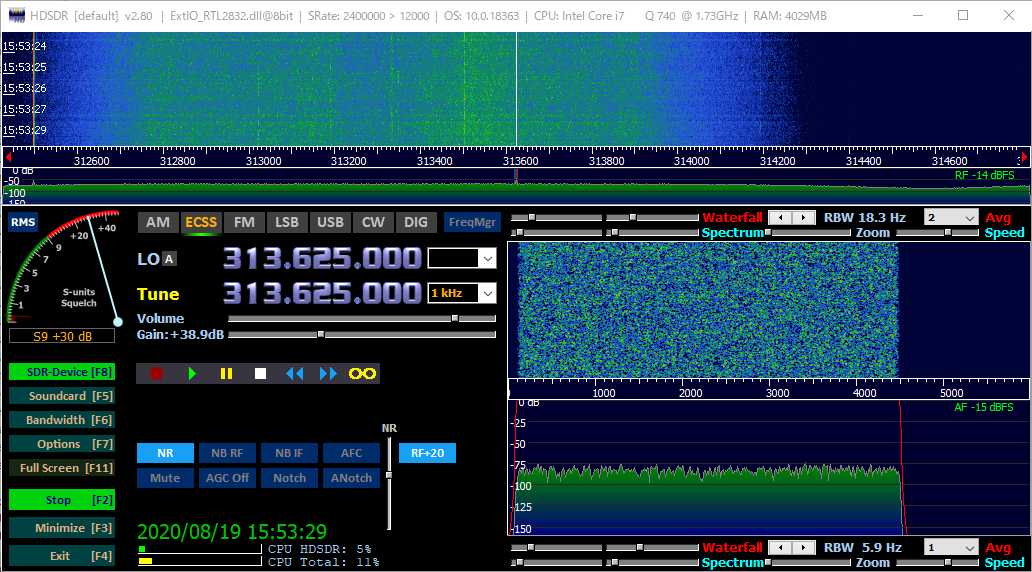This screenshot has width=1032, height=572.
Task: Click the date and time readout
Action: coord(232,532)
